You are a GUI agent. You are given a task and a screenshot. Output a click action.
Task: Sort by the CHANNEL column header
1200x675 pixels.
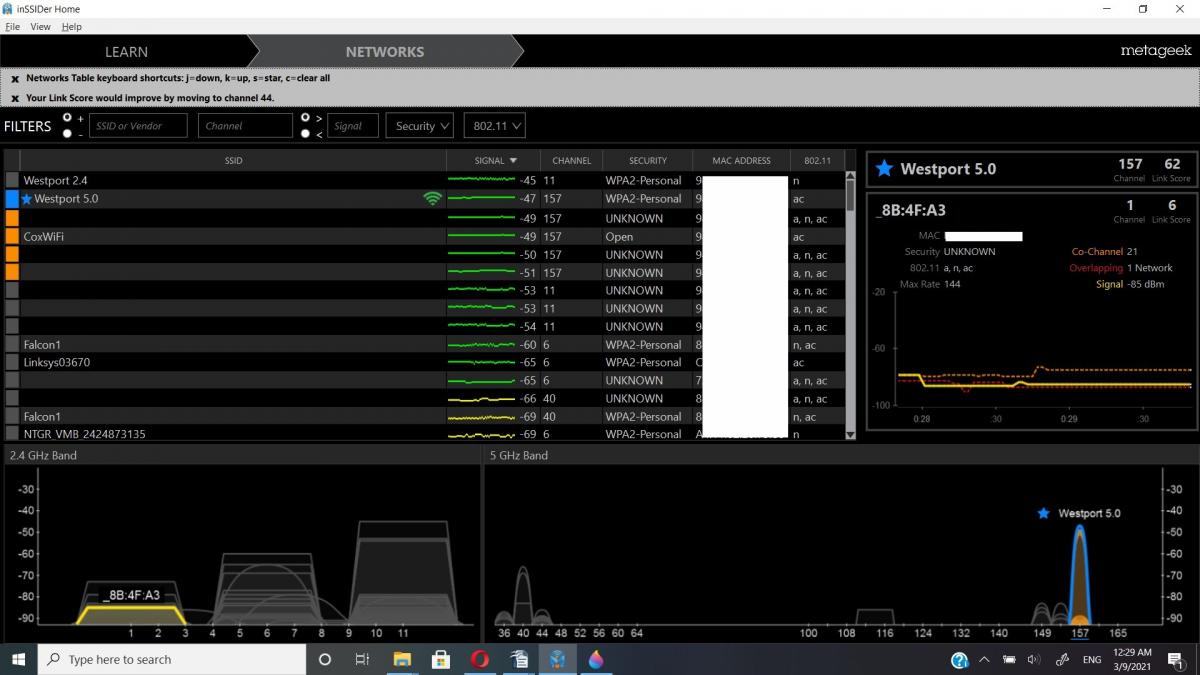[x=572, y=160]
